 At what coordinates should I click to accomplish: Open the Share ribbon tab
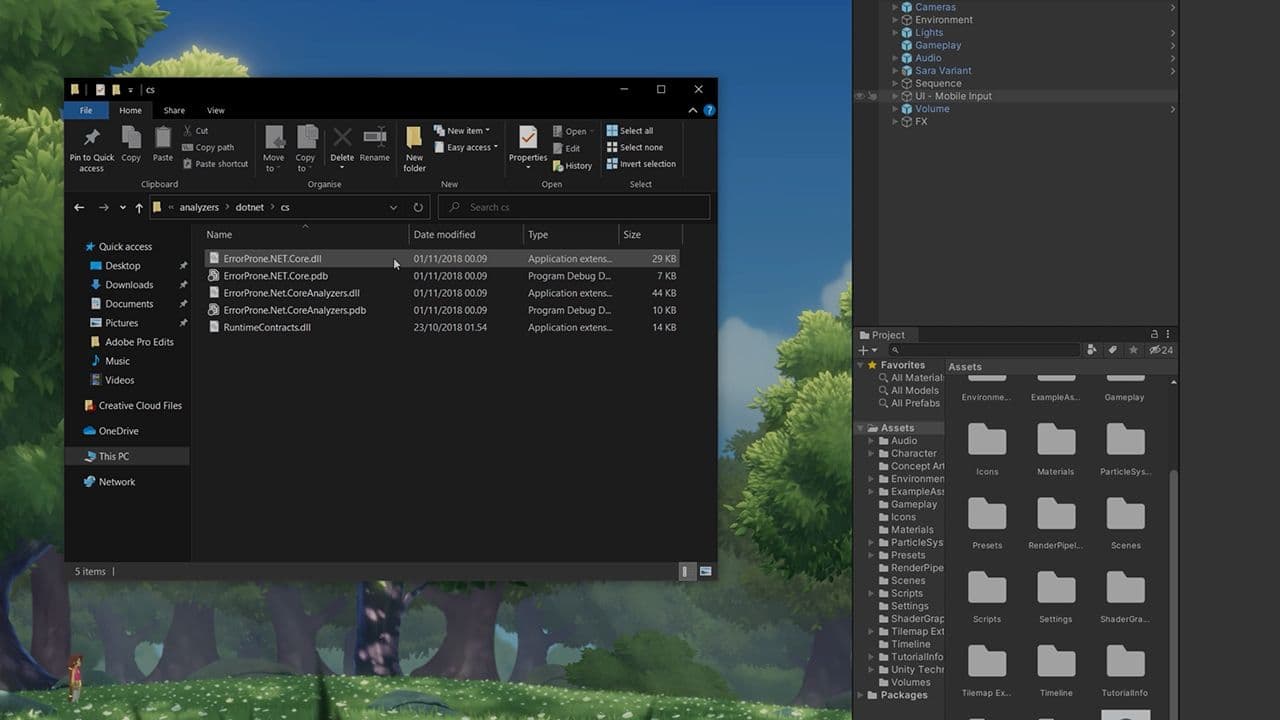pos(174,110)
